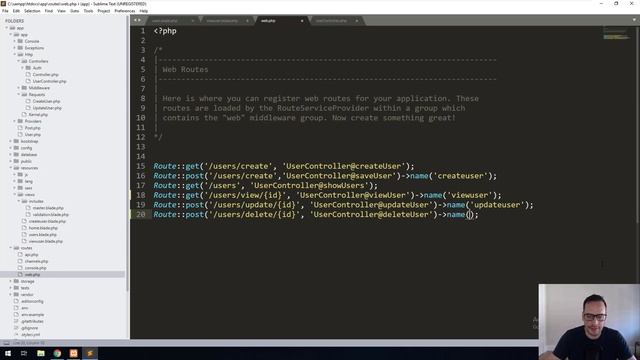The height and width of the screenshot is (360, 640).
Task: Open Windows Start menu
Action: [8, 353]
